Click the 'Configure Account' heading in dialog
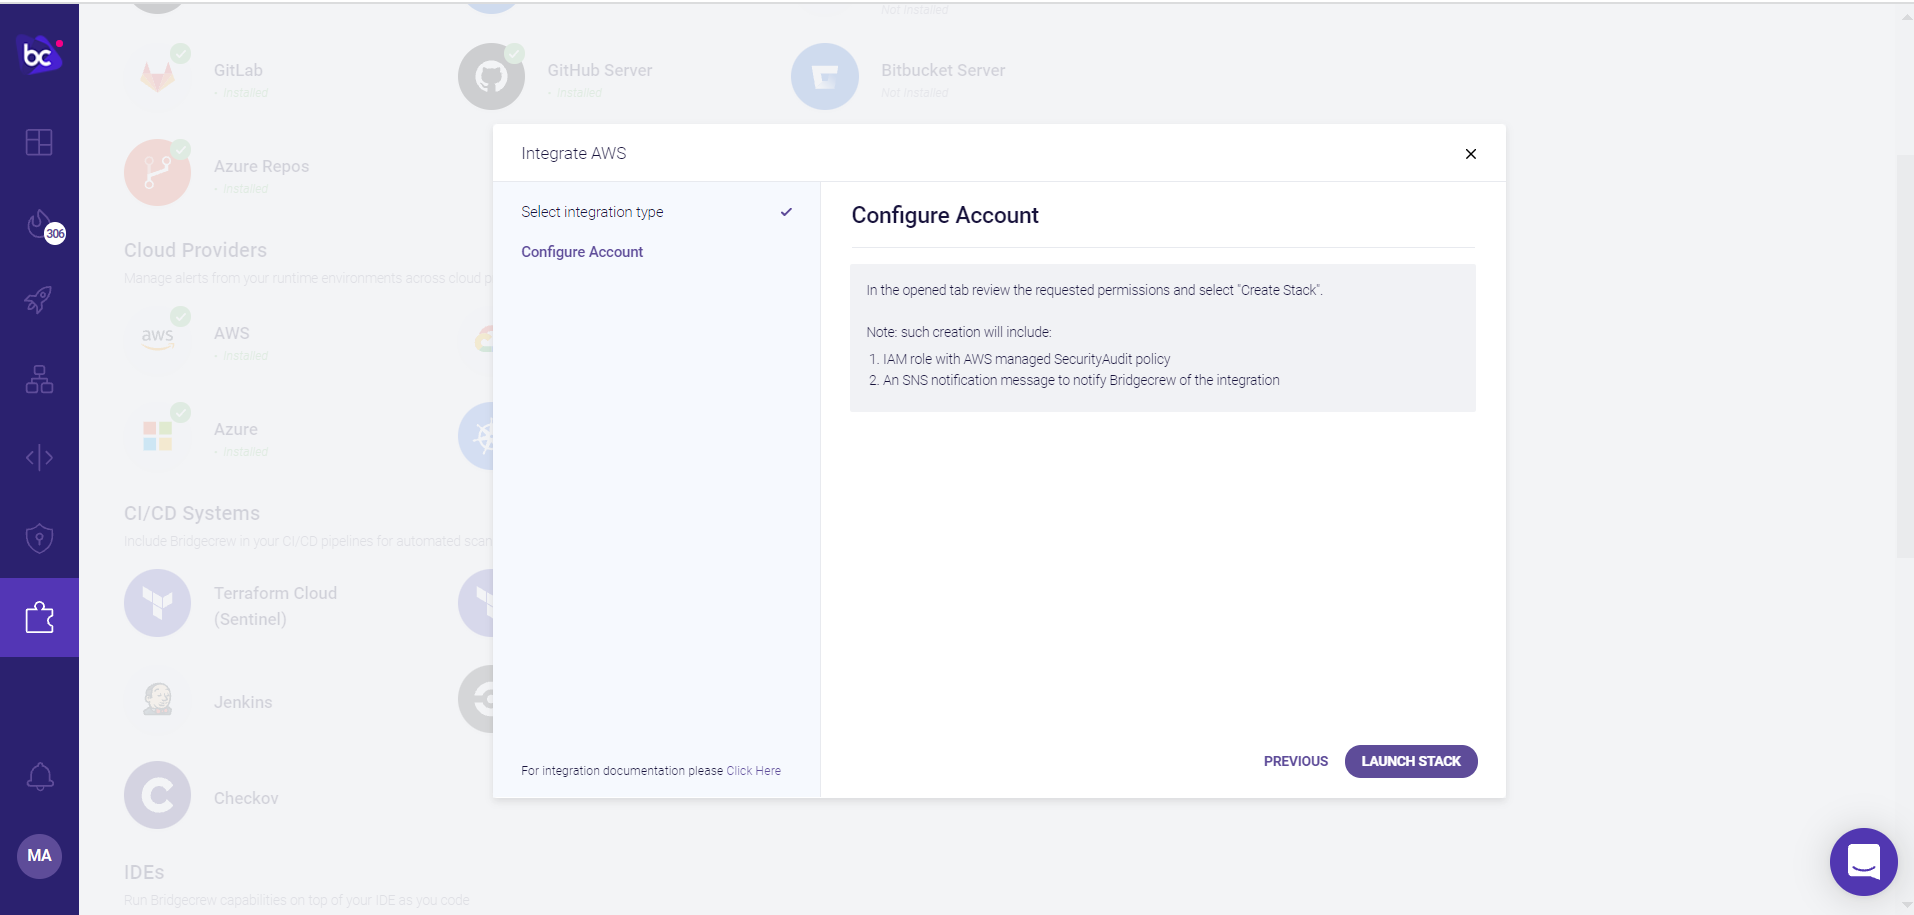This screenshot has height=915, width=1914. (x=945, y=215)
